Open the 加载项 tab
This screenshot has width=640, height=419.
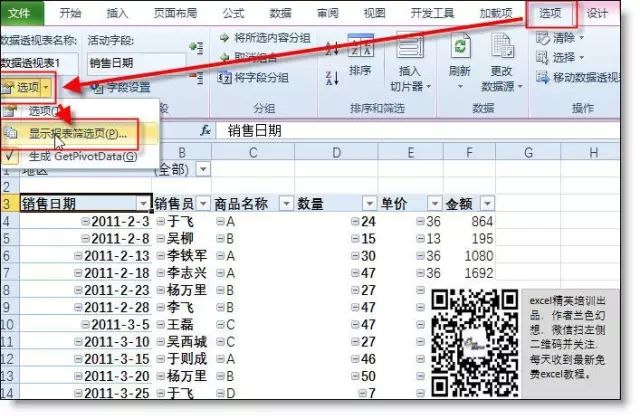496,13
